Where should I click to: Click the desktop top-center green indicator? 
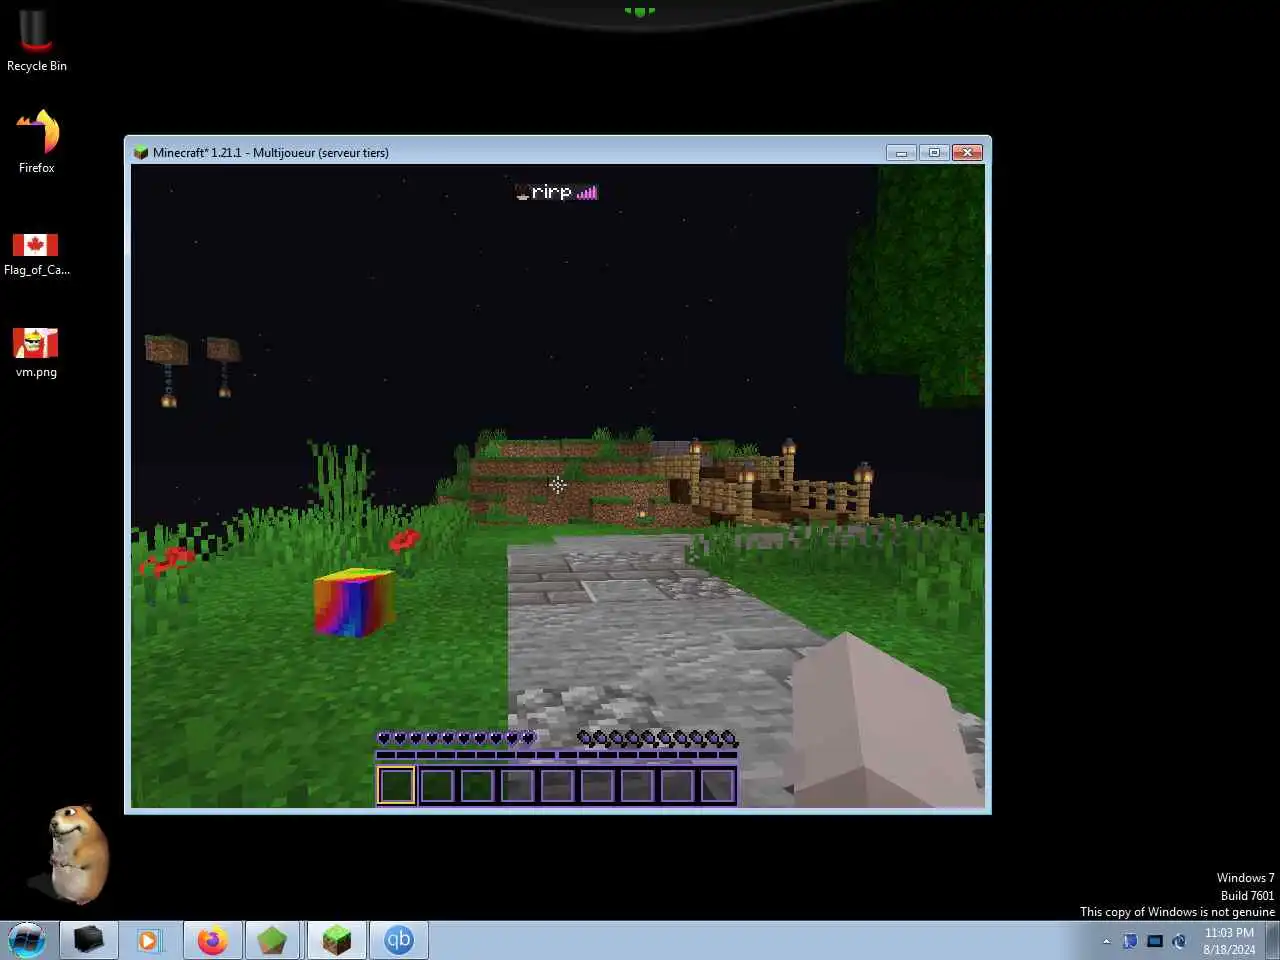640,11
